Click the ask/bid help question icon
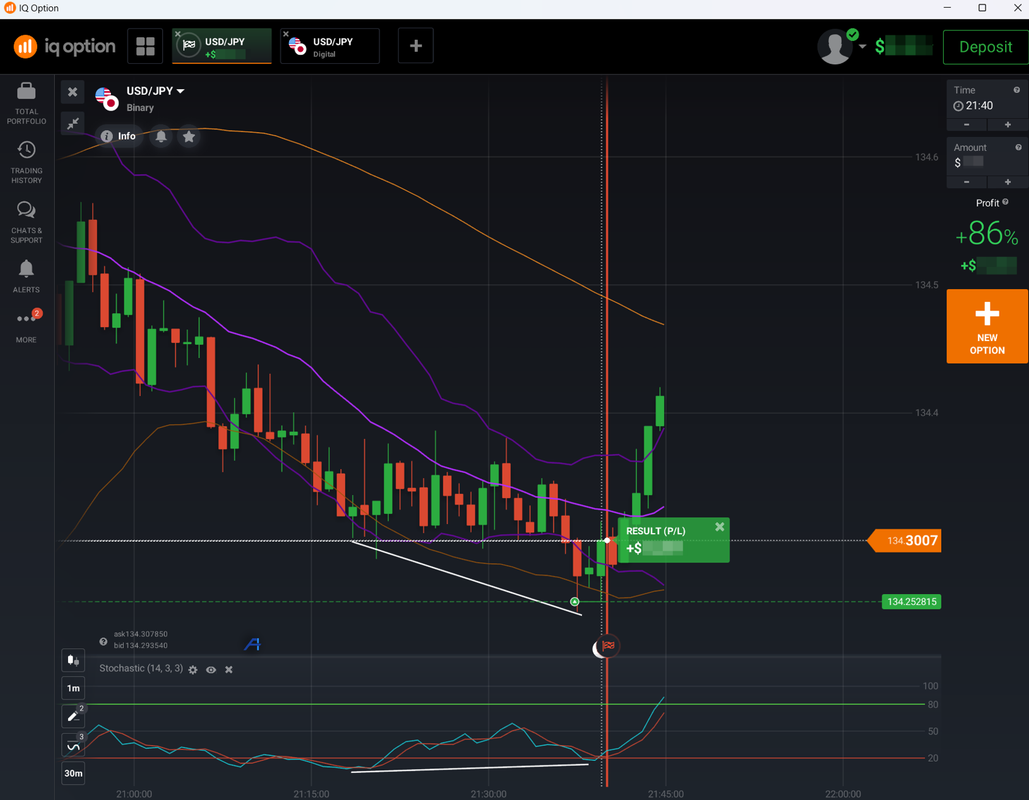Image resolution: width=1029 pixels, height=800 pixels. (103, 641)
